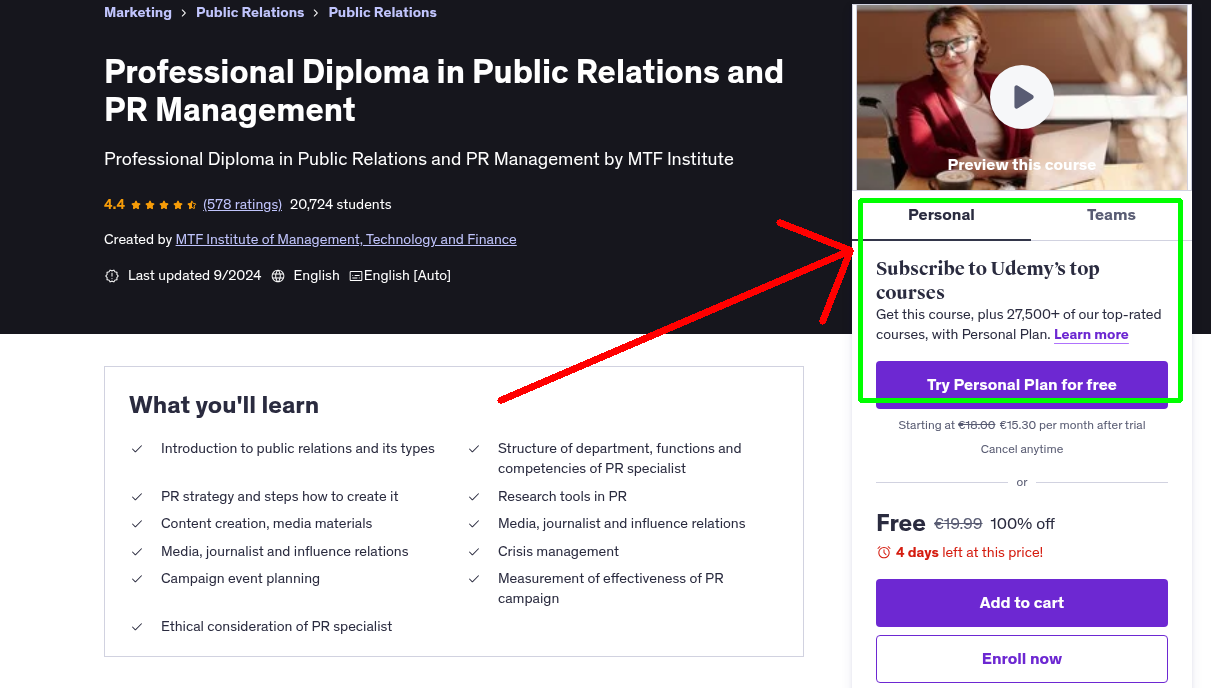Click the clock icon beside Last updated
The image size is (1211, 688).
click(x=112, y=276)
